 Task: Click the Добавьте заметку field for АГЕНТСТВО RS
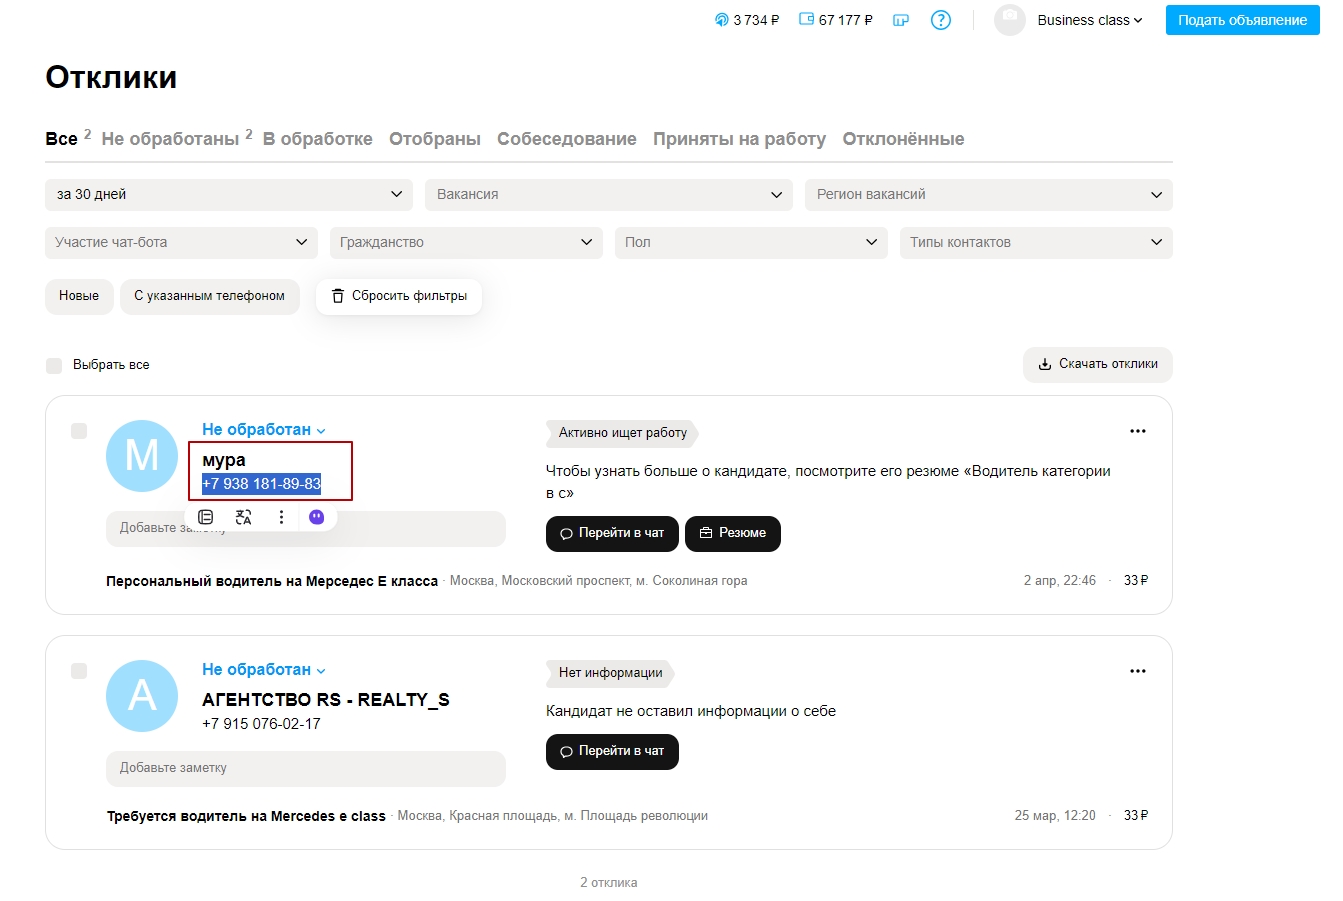click(x=305, y=768)
